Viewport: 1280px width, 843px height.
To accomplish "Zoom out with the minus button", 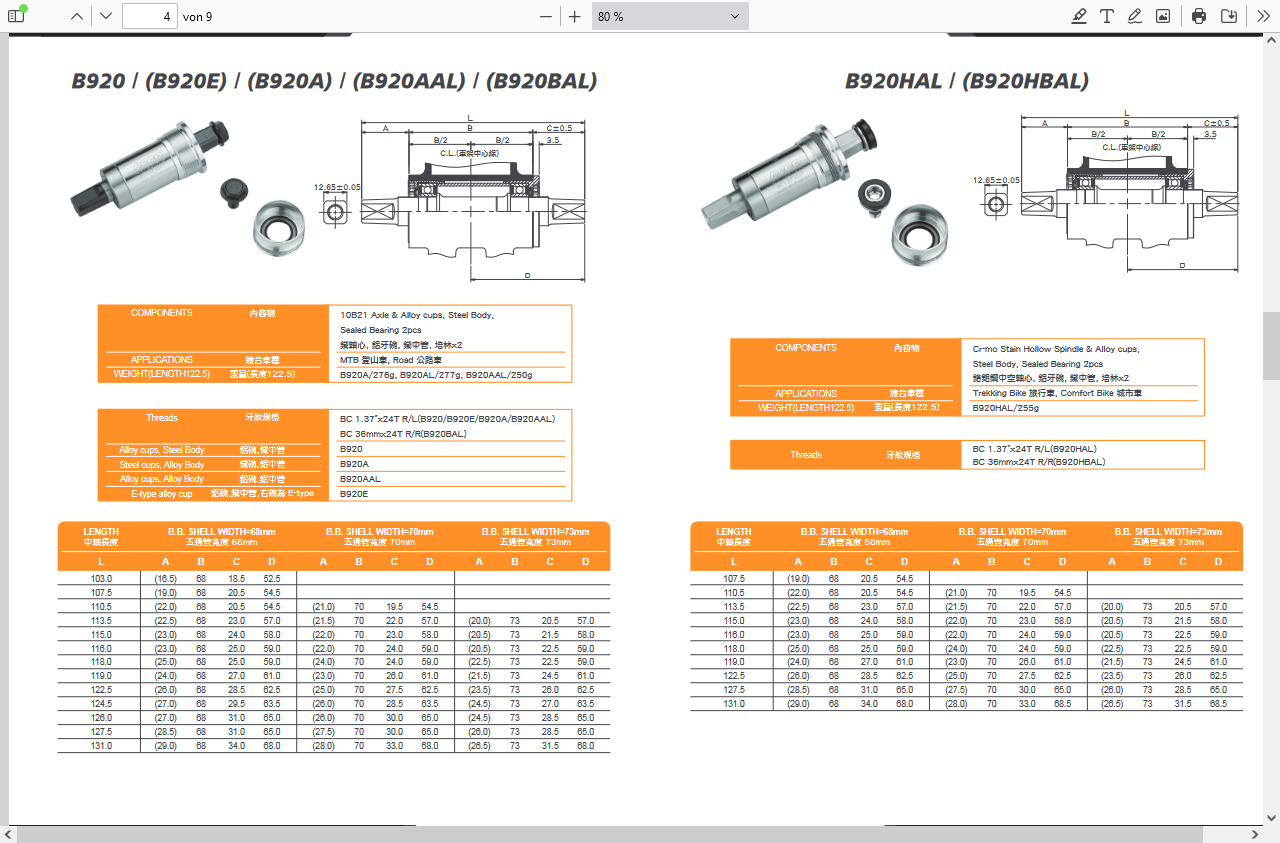I will pos(546,16).
